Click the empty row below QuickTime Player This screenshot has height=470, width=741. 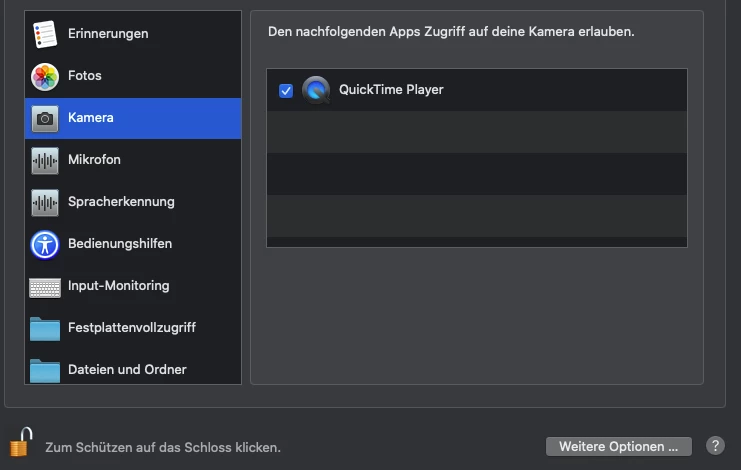click(477, 132)
